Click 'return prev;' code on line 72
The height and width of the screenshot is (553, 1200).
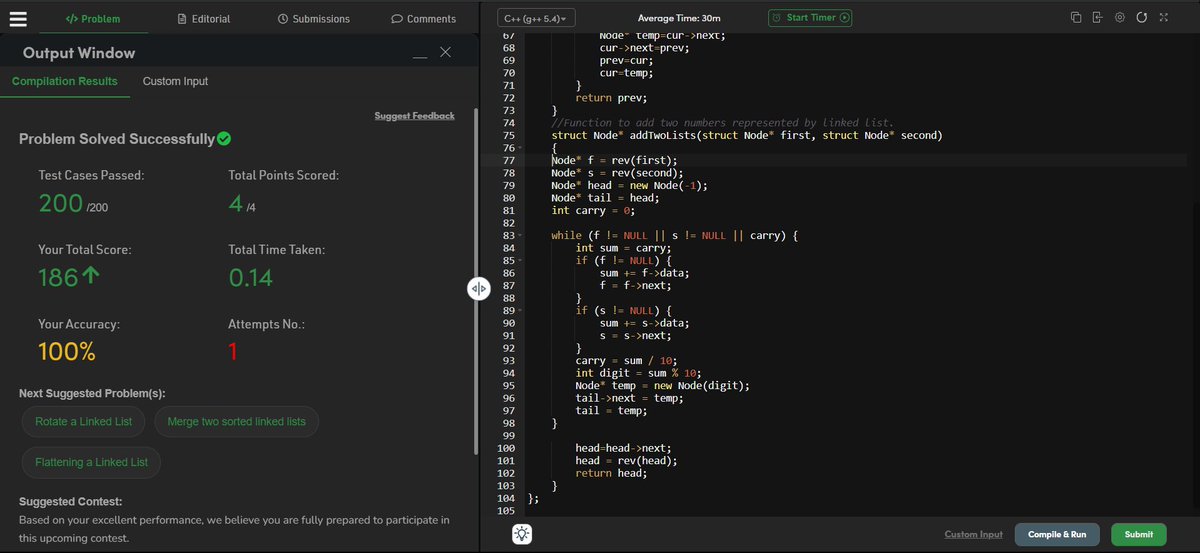[611, 98]
